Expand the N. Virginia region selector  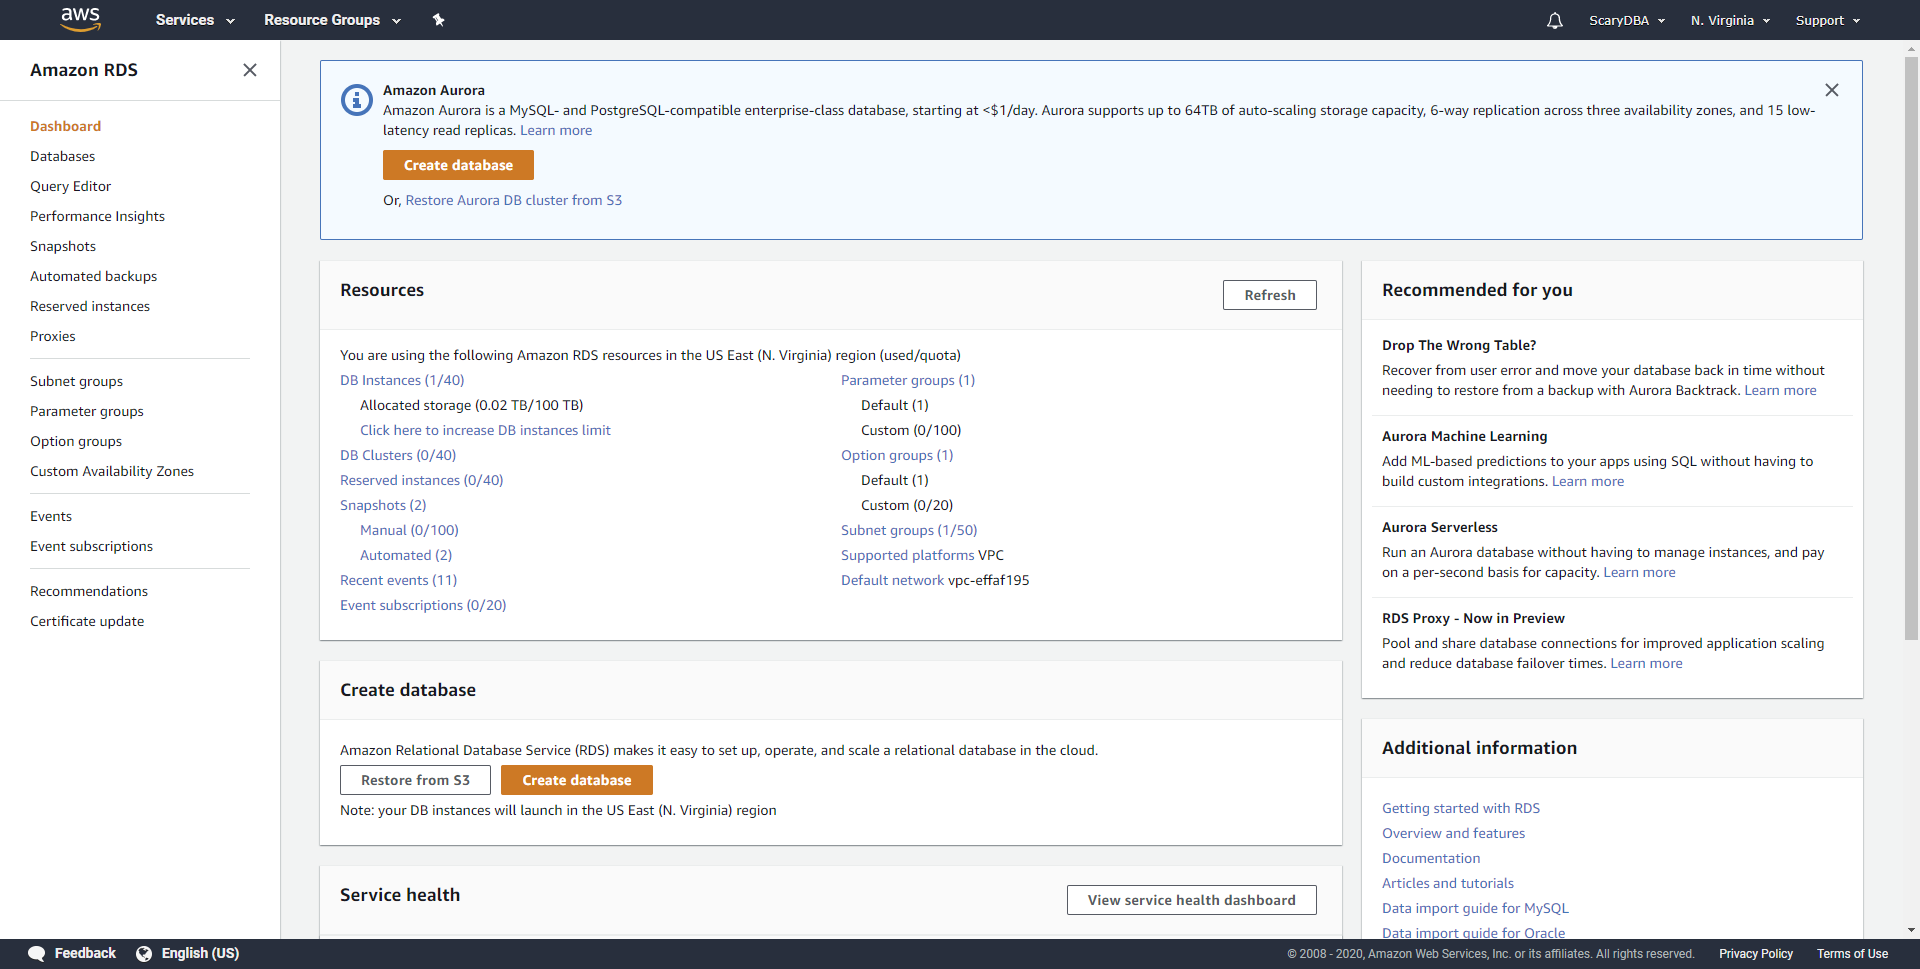pyautogui.click(x=1730, y=20)
